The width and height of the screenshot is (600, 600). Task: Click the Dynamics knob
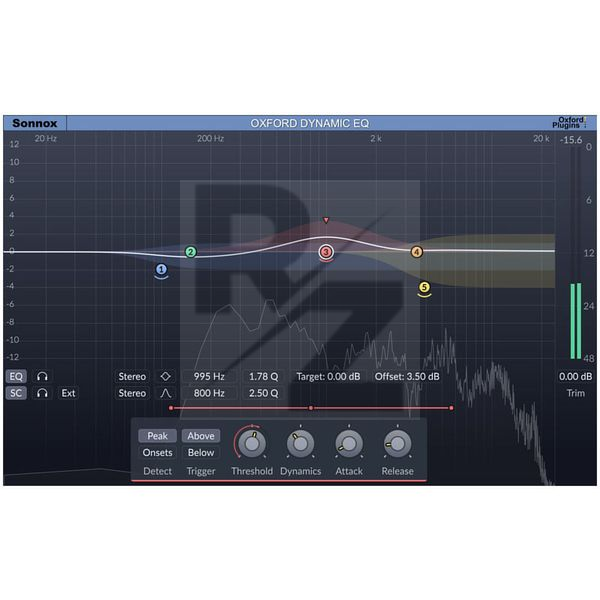click(x=300, y=443)
